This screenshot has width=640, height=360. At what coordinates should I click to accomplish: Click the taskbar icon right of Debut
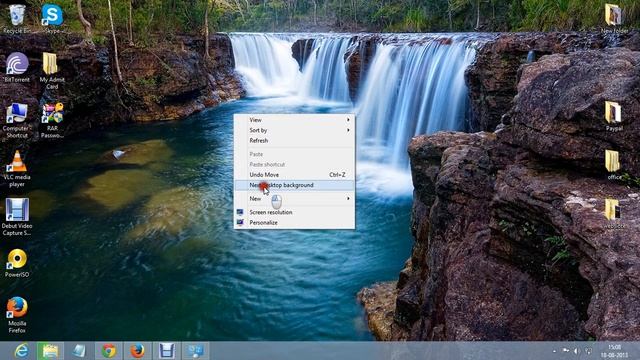[x=196, y=351]
